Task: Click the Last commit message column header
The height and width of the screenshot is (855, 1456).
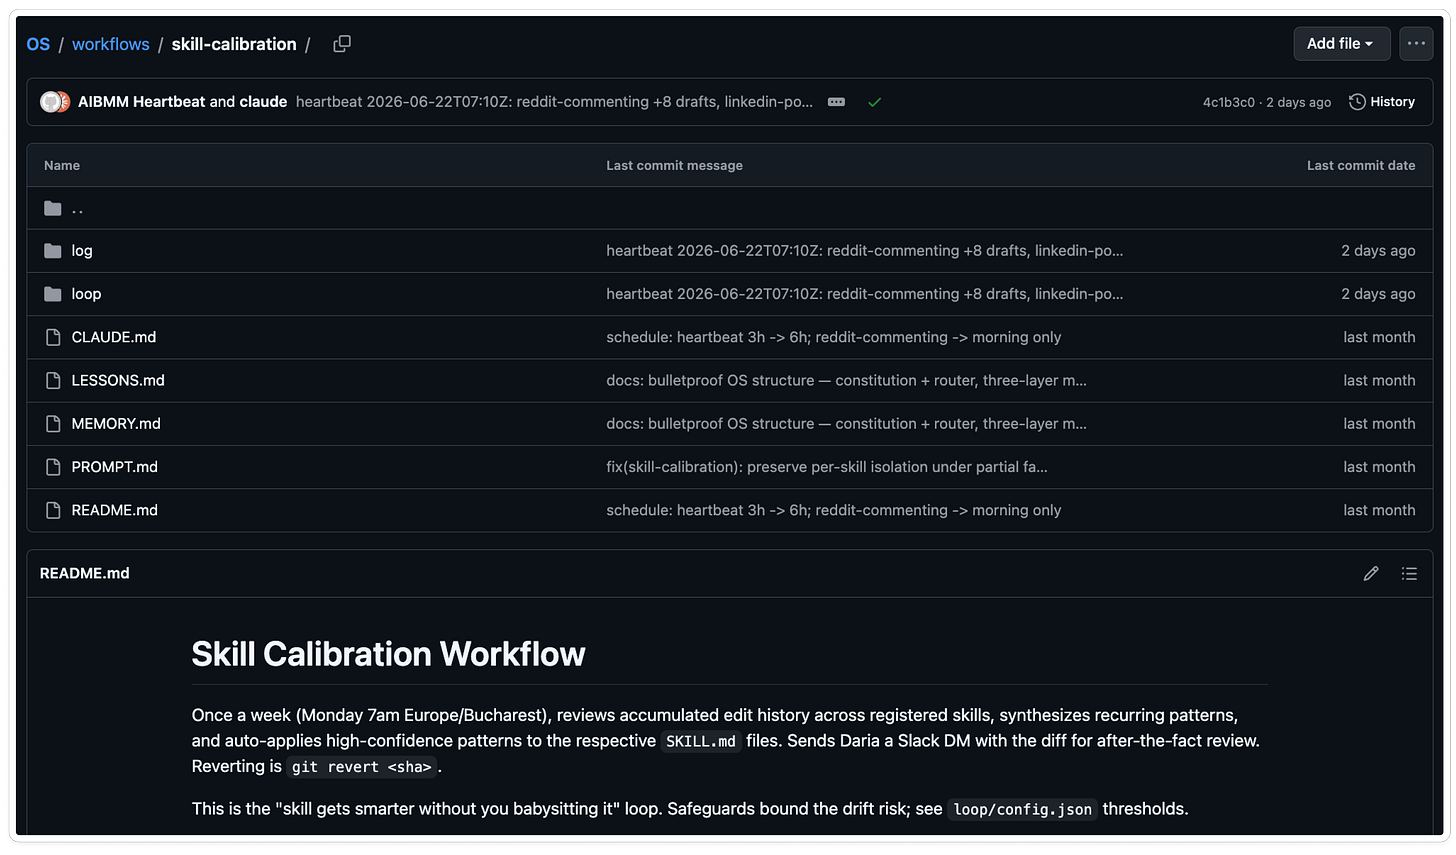Action: pos(674,165)
